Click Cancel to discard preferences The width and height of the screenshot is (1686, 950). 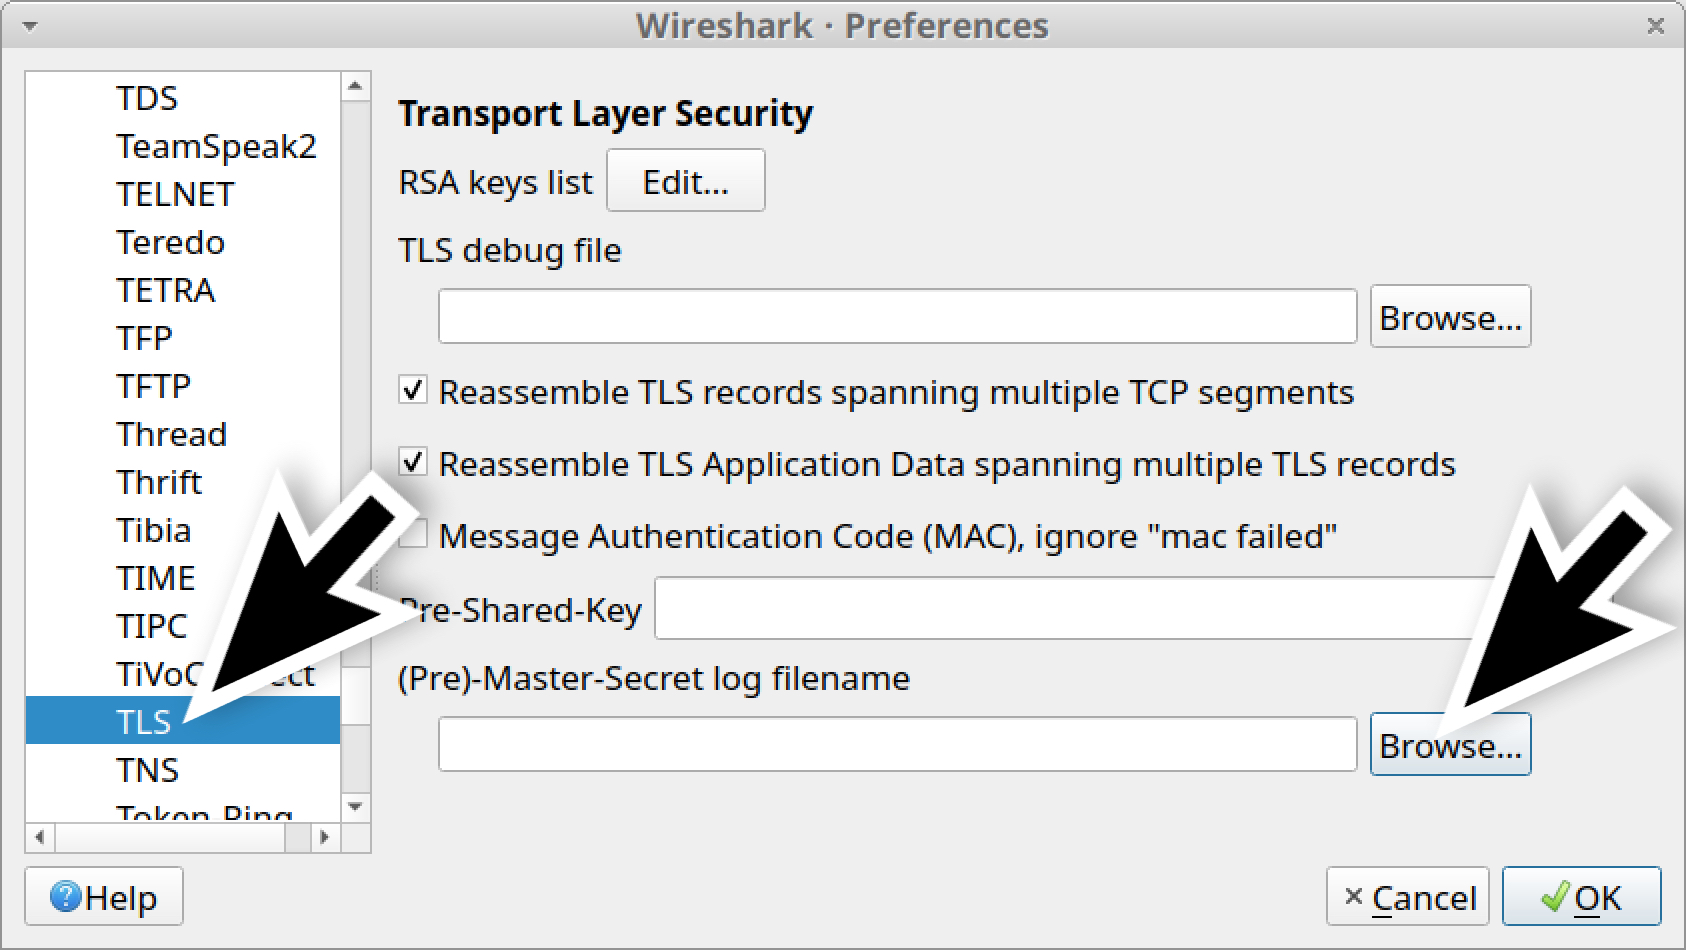coord(1408,897)
